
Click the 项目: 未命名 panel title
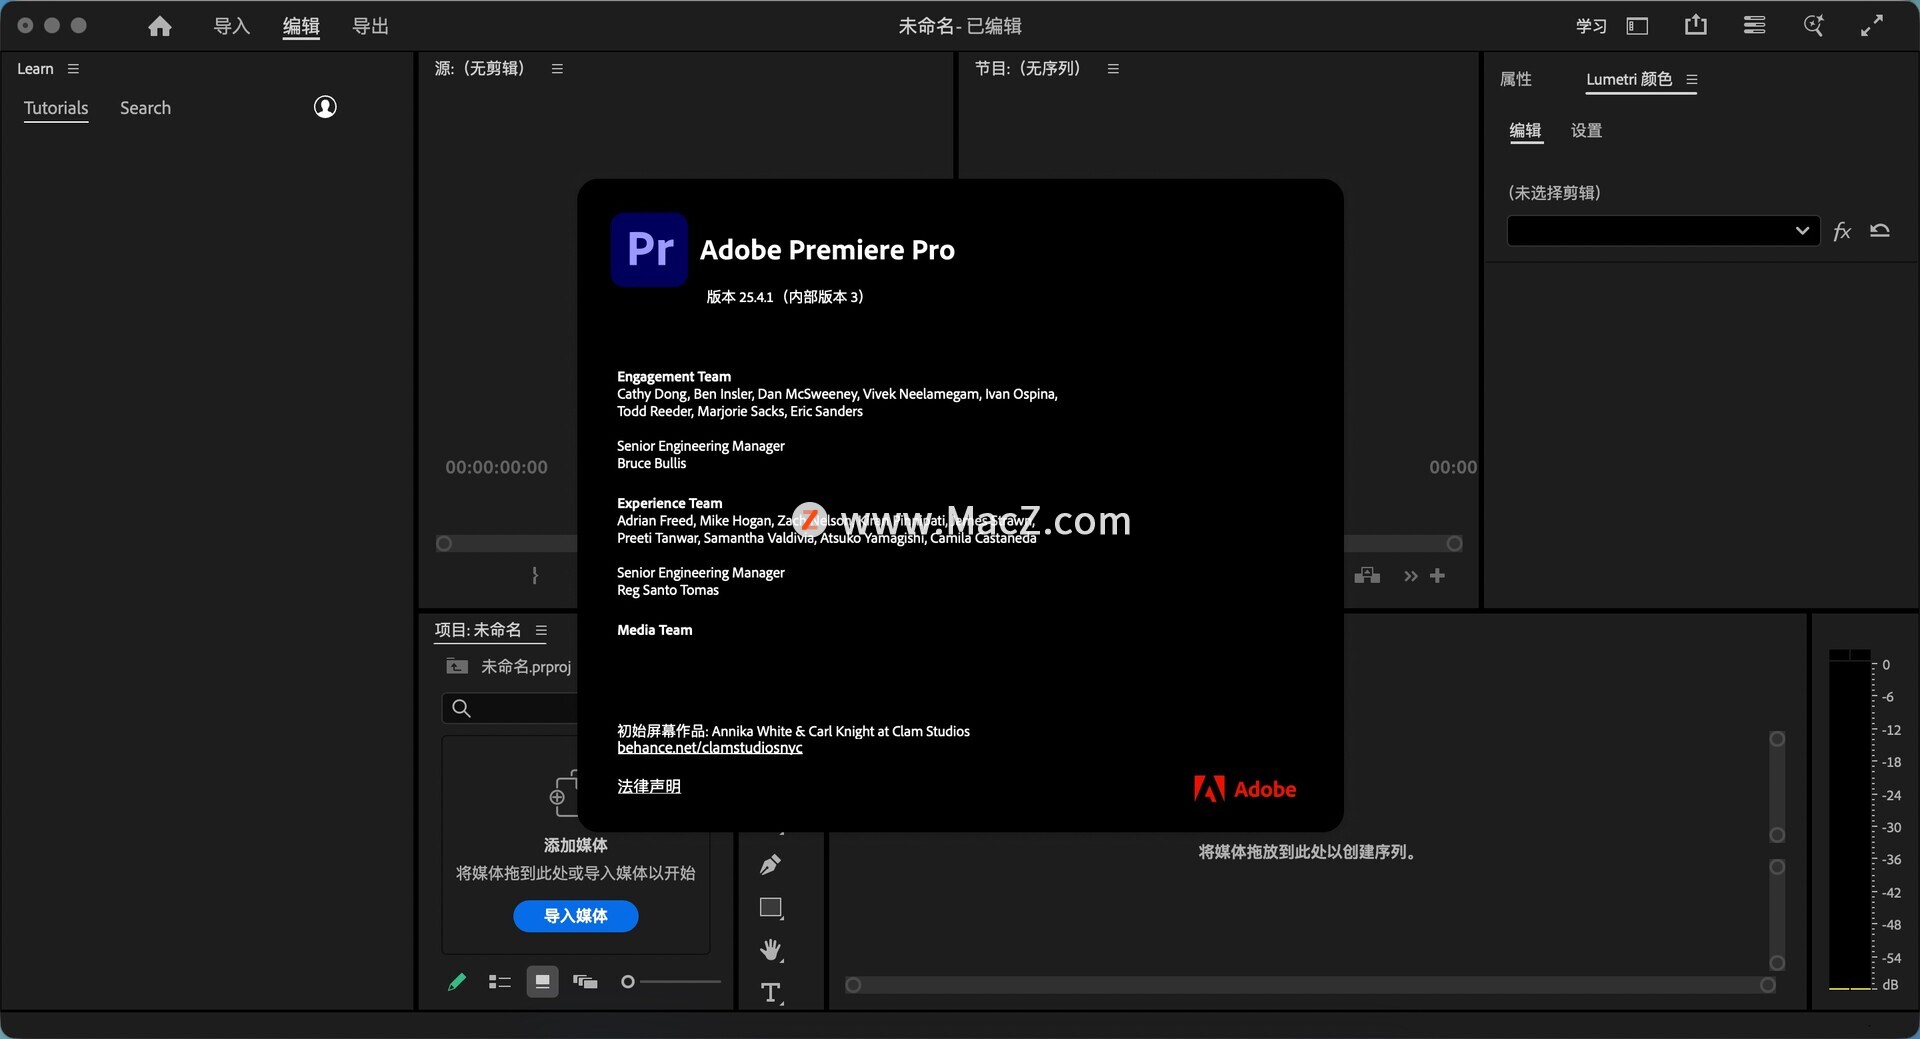(478, 630)
